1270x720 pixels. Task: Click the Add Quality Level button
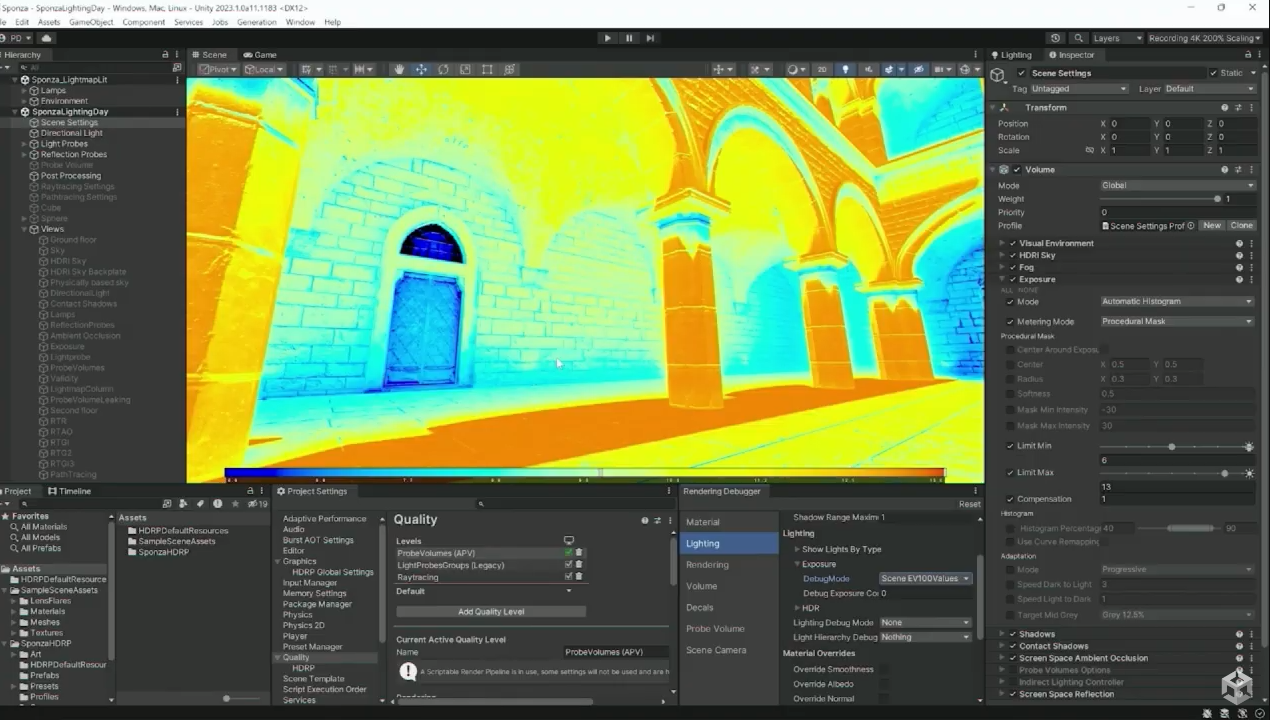[x=491, y=611]
